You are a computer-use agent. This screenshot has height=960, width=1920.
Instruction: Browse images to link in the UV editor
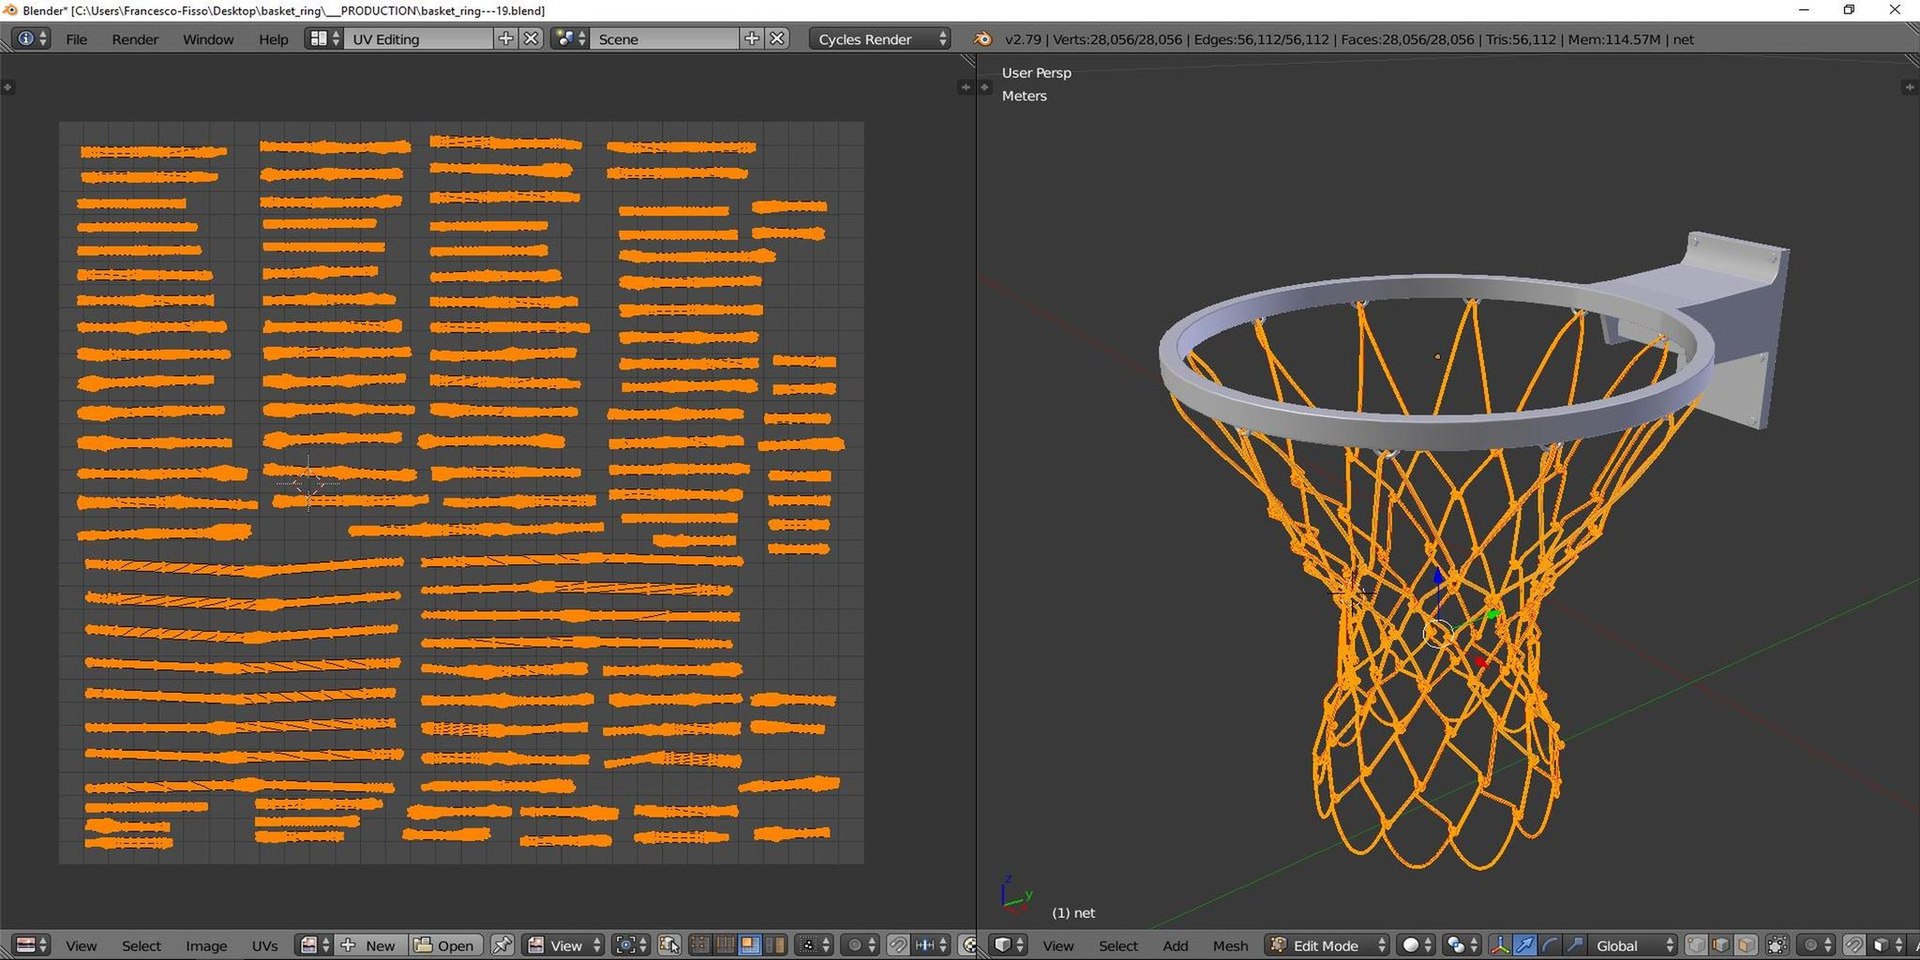315,945
